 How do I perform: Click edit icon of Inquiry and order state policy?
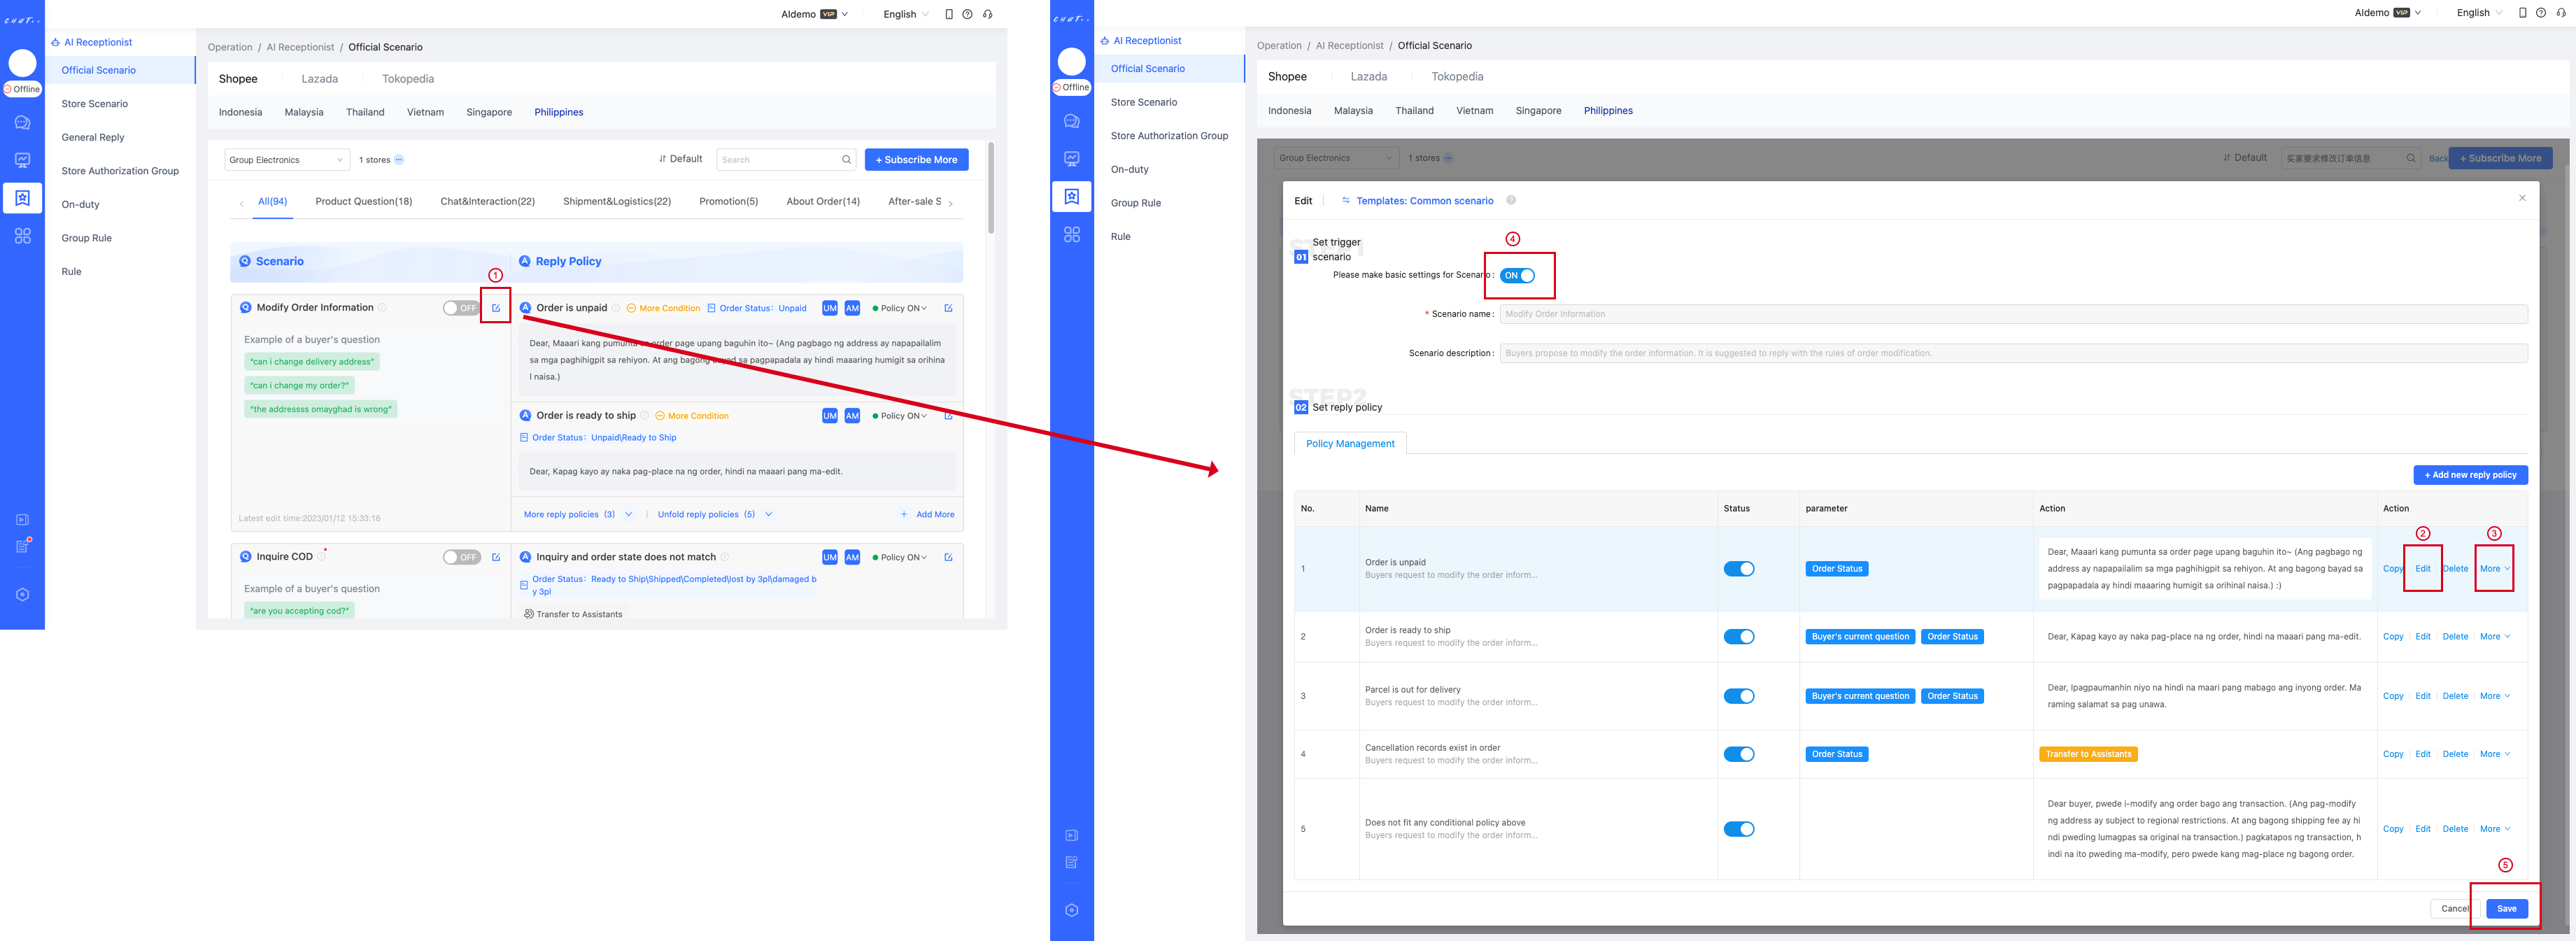click(x=948, y=557)
